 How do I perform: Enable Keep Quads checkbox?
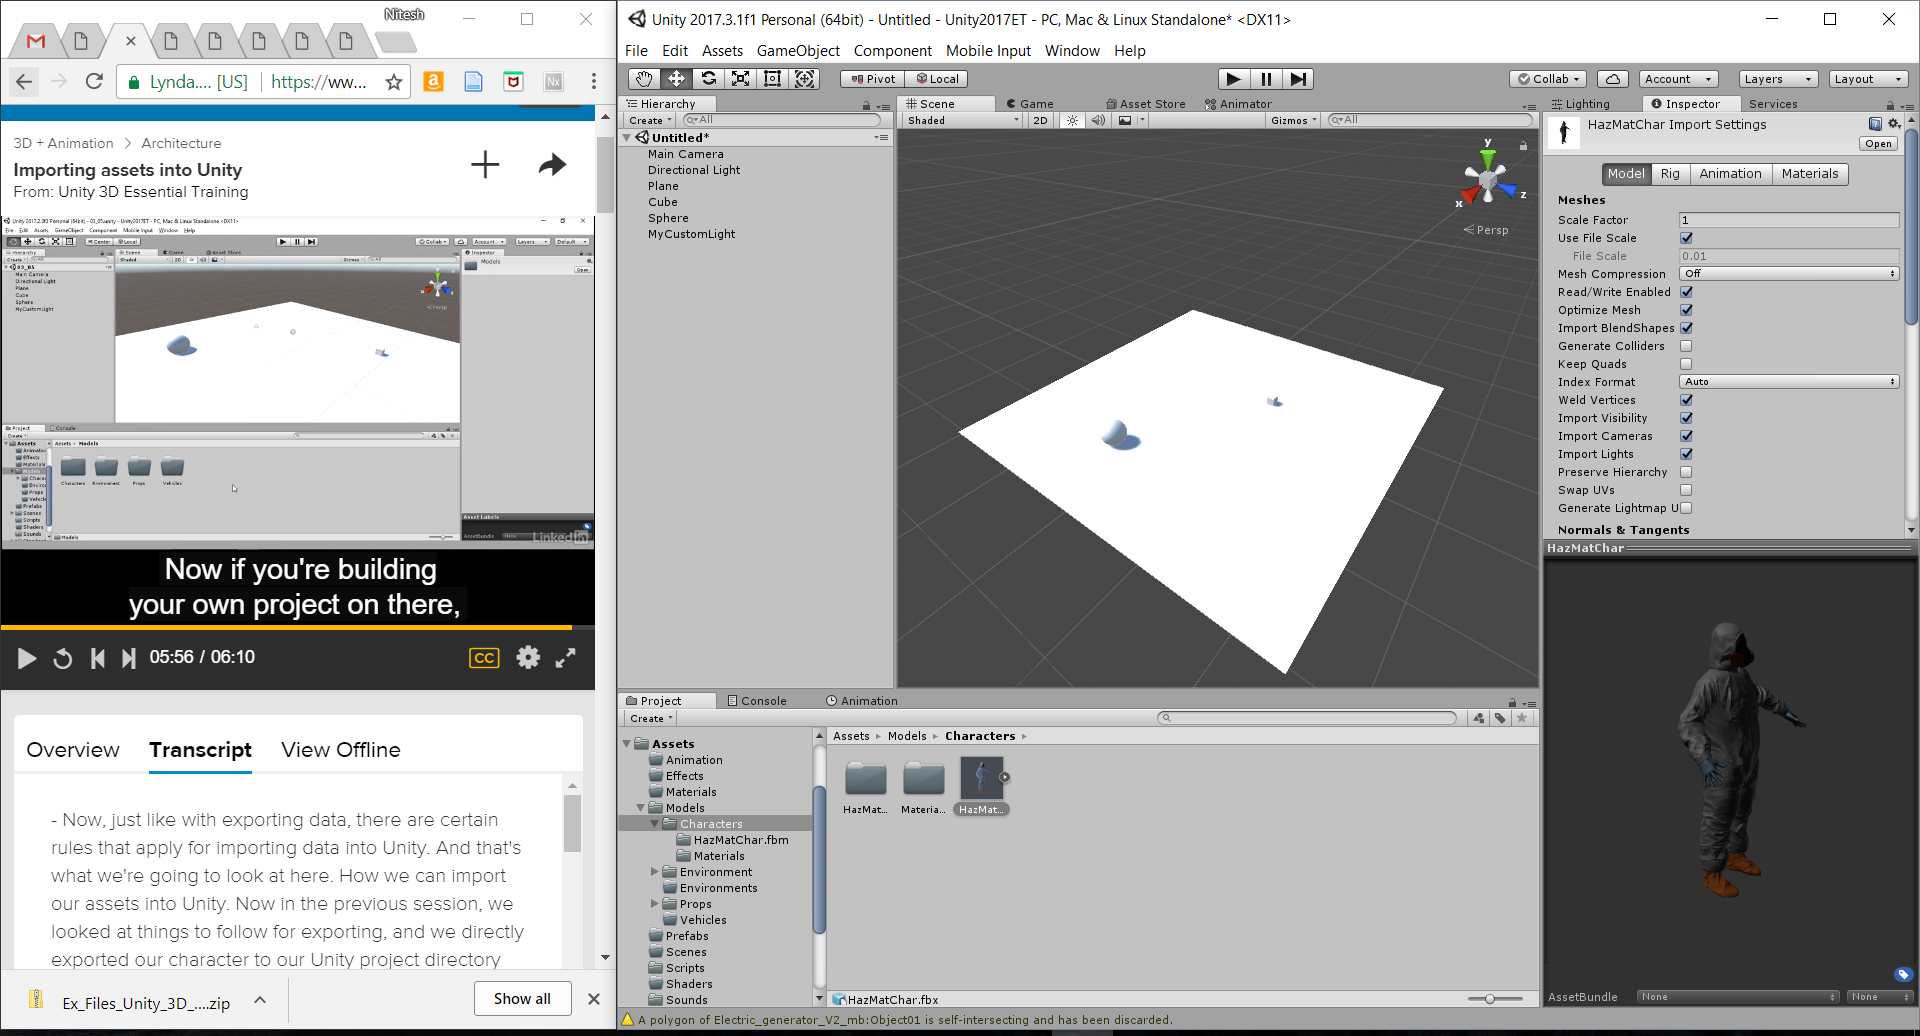pos(1687,364)
